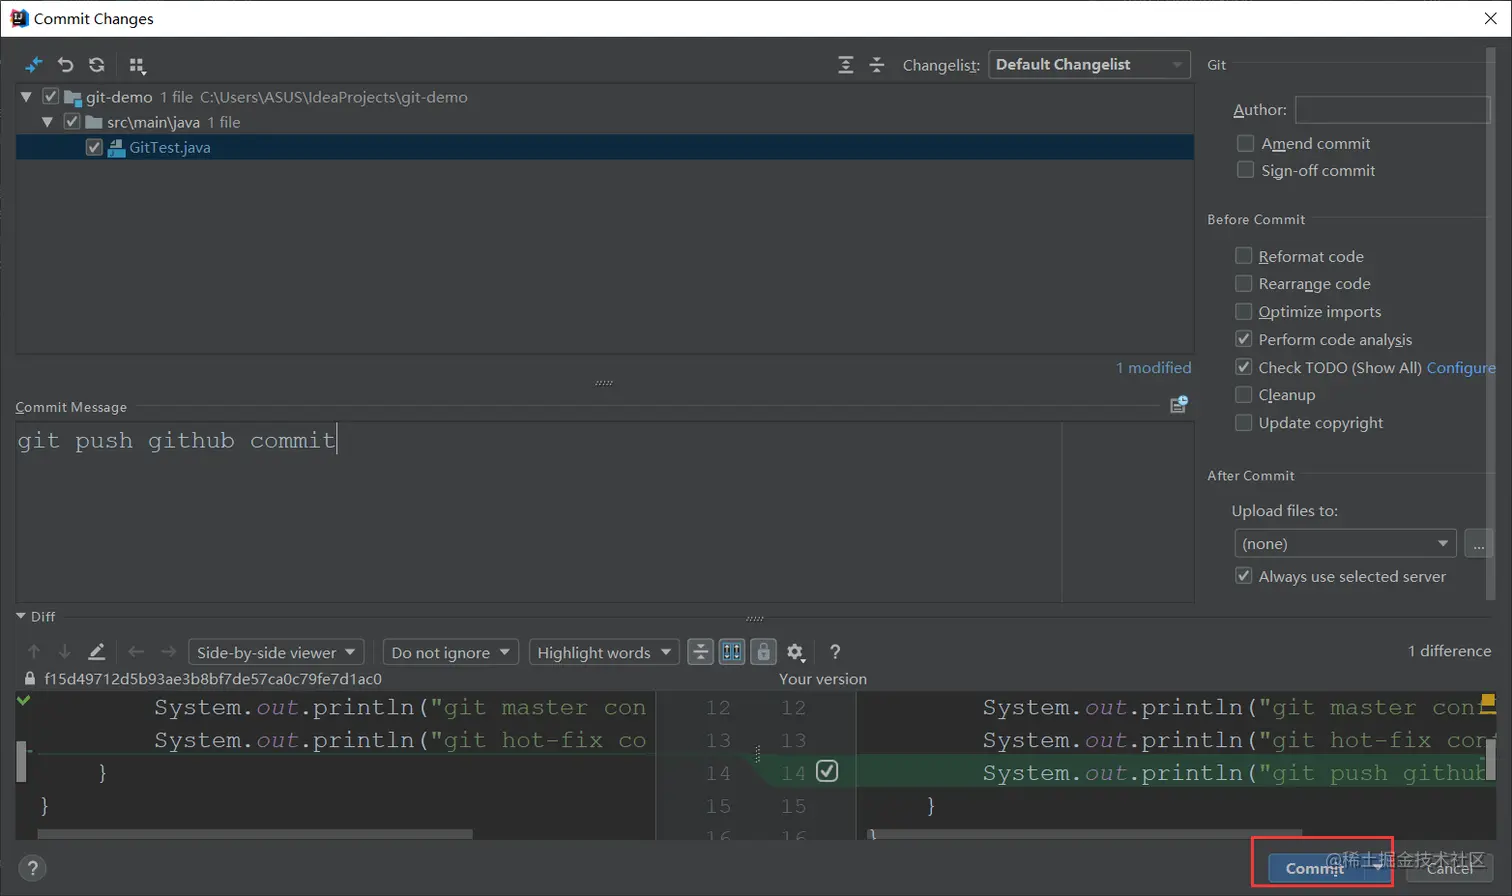Click the Refresh changes icon
Viewport: 1512px width, 896px height.
(x=97, y=65)
